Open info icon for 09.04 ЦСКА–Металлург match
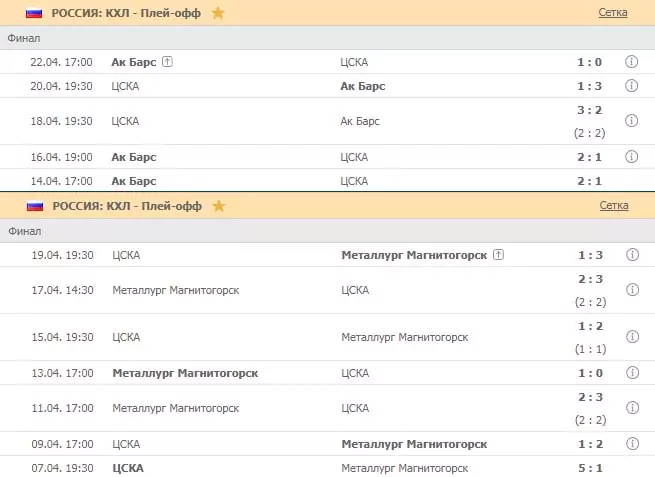 [632, 444]
